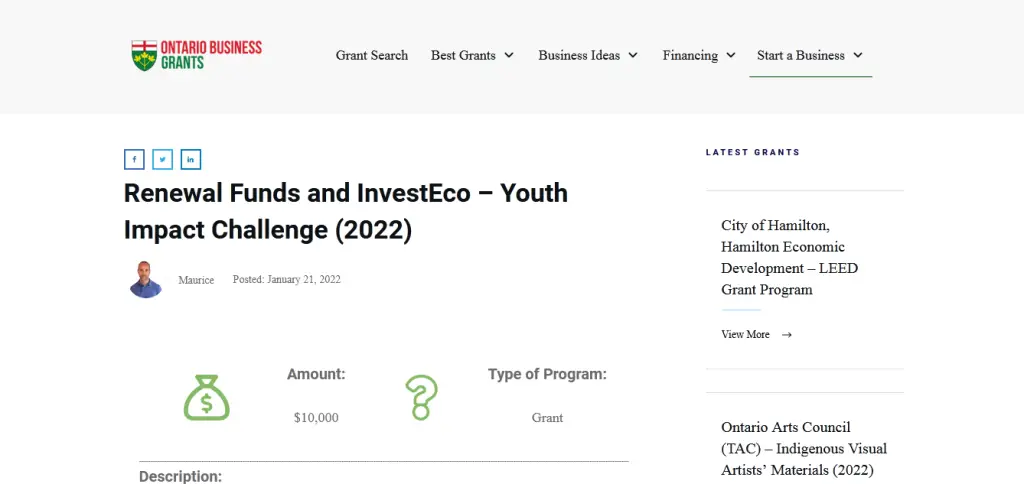Click the Renewal Funds and InvestEco article title
Screen dimensions: 1024x484
click(345, 212)
